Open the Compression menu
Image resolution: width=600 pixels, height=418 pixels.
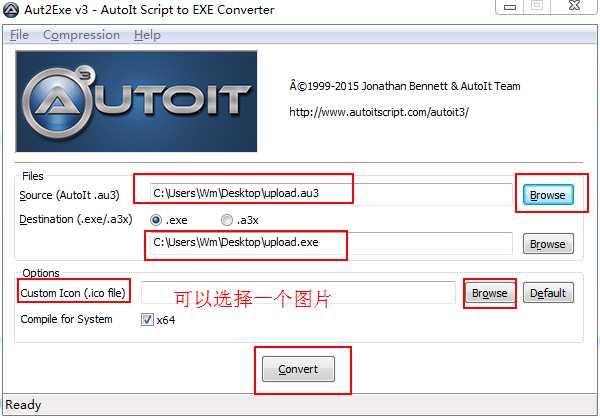coord(81,35)
